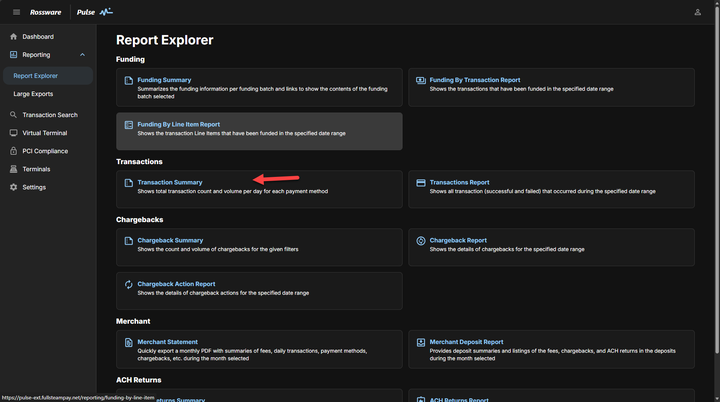Click the Settings gear icon

(x=13, y=187)
